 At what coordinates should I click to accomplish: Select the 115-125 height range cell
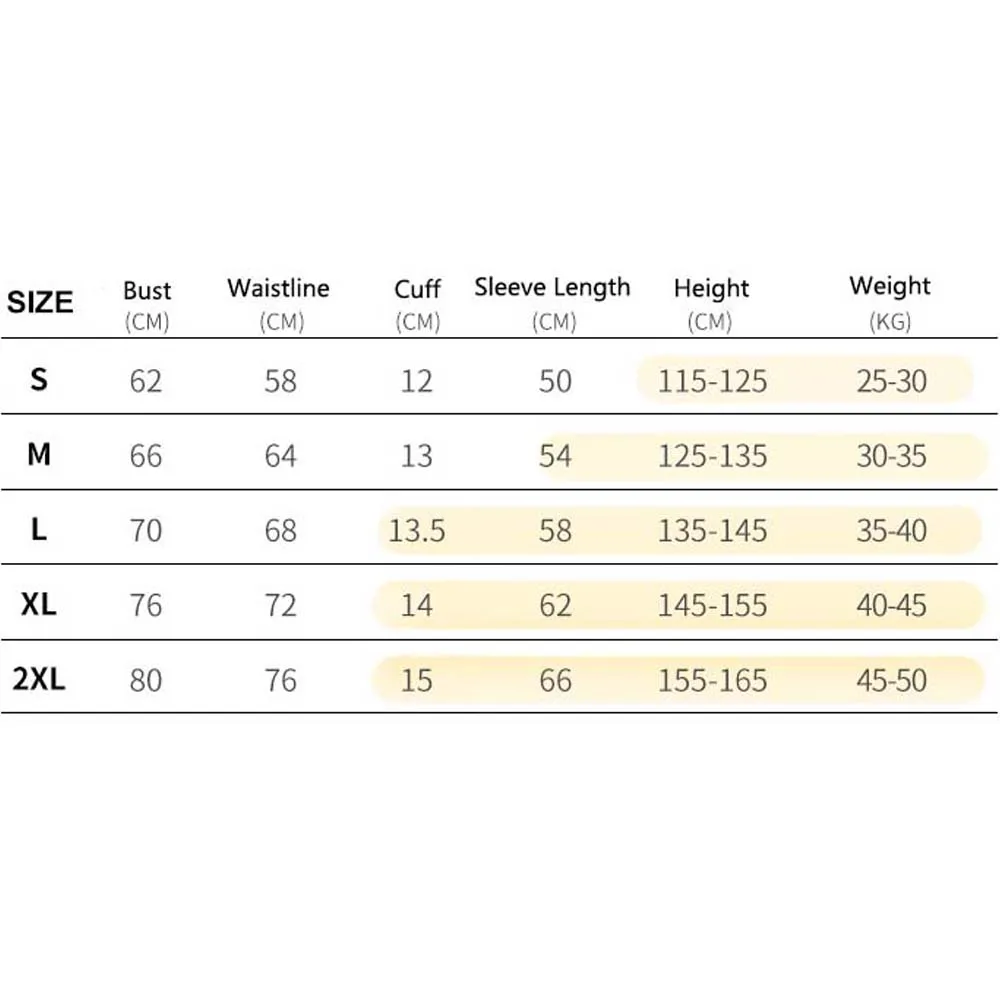click(x=712, y=381)
